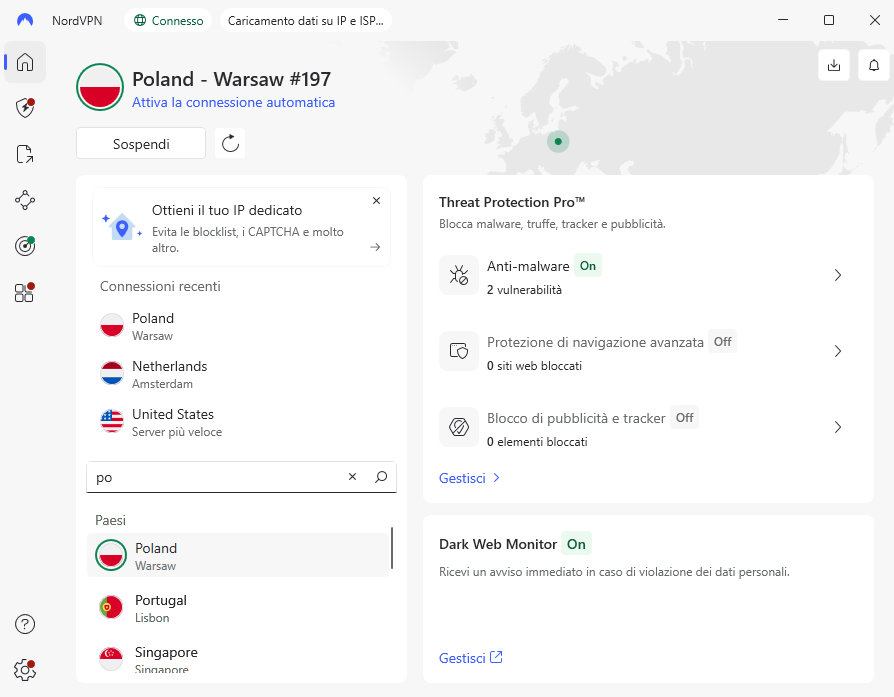The width and height of the screenshot is (894, 697).
Task: Click the large Poland flag in header
Action: (100, 87)
